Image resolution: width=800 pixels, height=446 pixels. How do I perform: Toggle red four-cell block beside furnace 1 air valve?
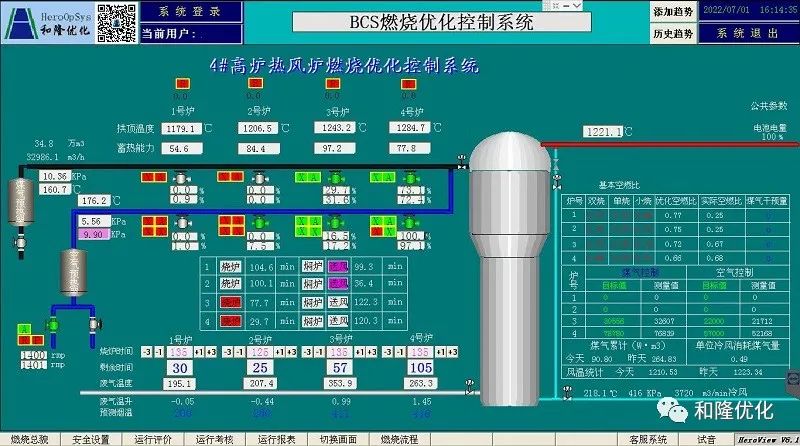point(155,226)
